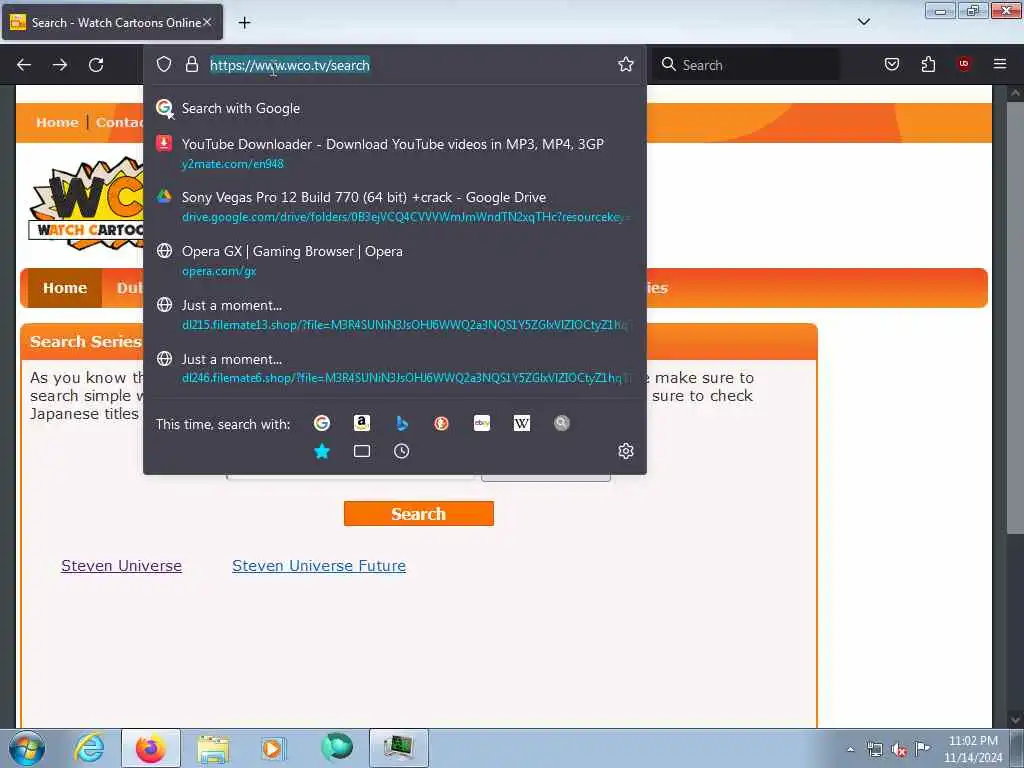Open the dl246.filemate6.shop suggestion
The height and width of the screenshot is (768, 1024).
(x=394, y=368)
